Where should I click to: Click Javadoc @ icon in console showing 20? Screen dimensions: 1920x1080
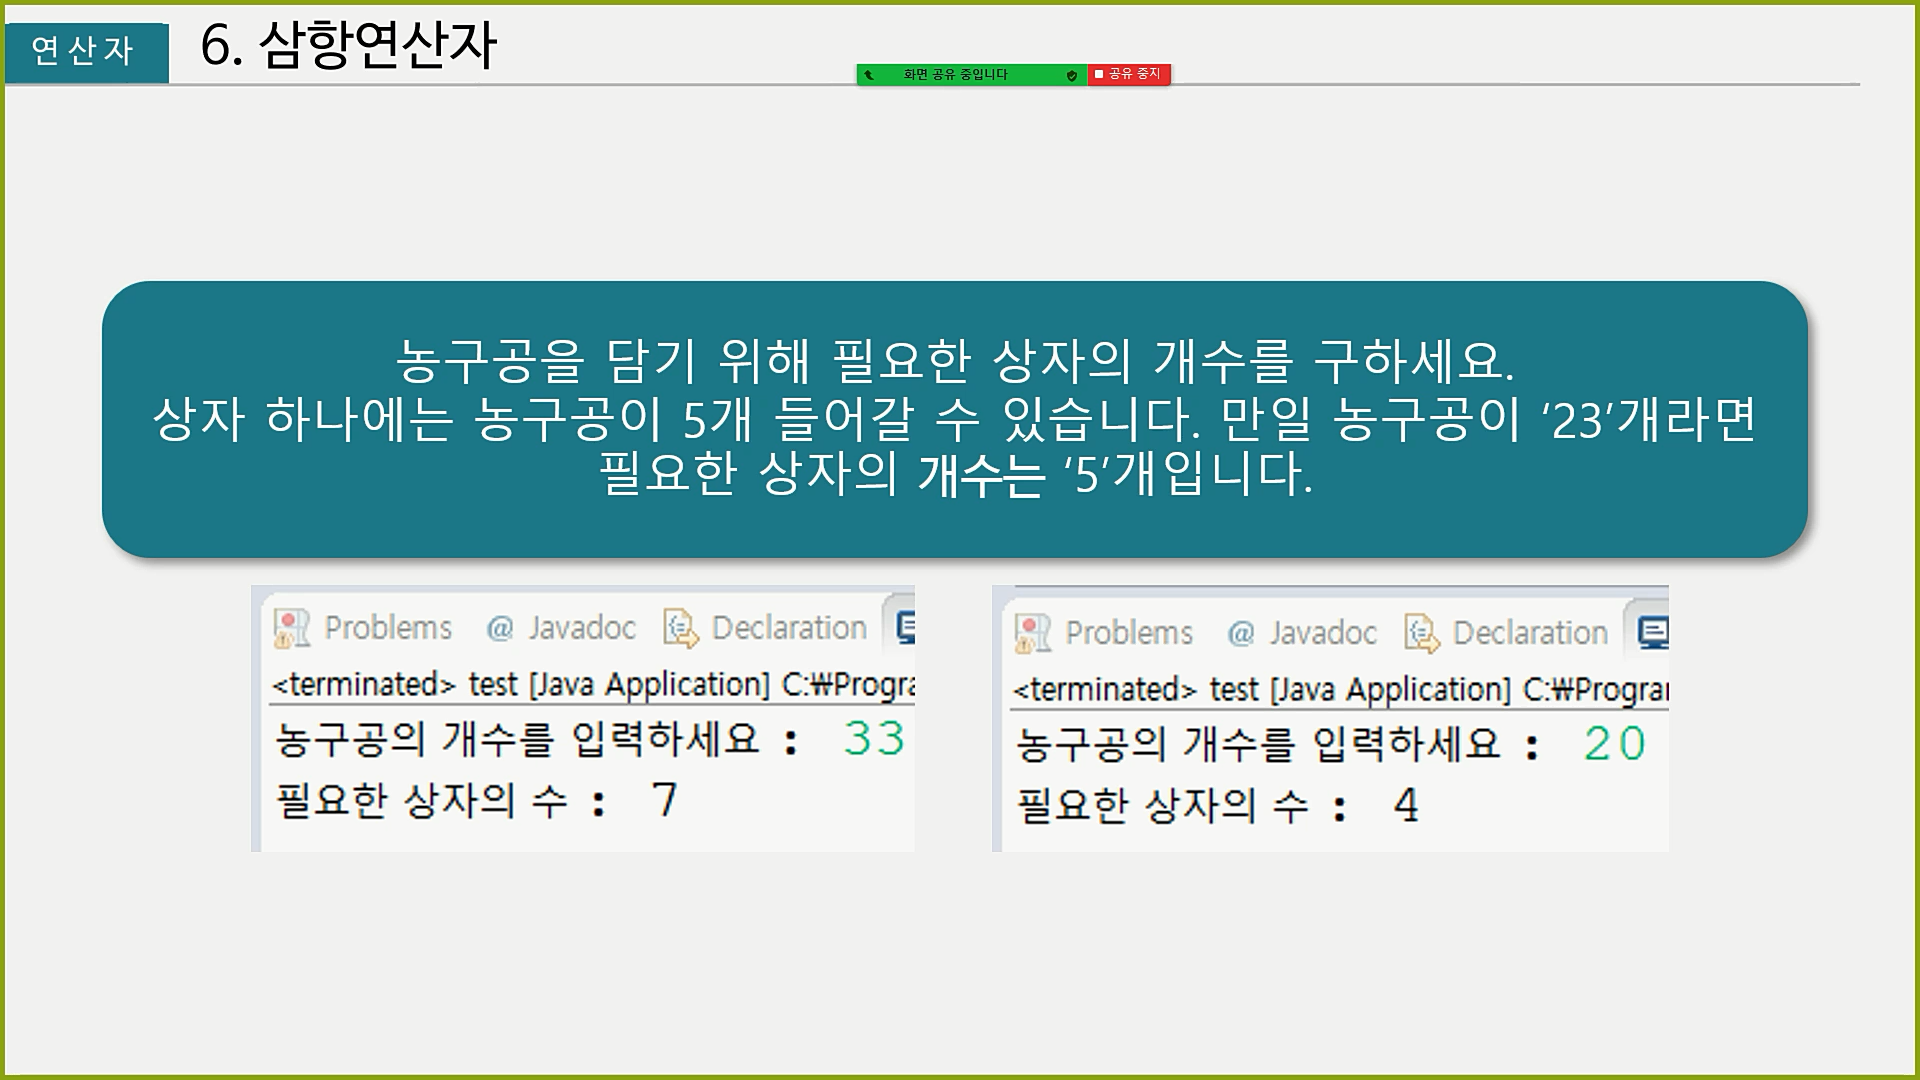1240,634
